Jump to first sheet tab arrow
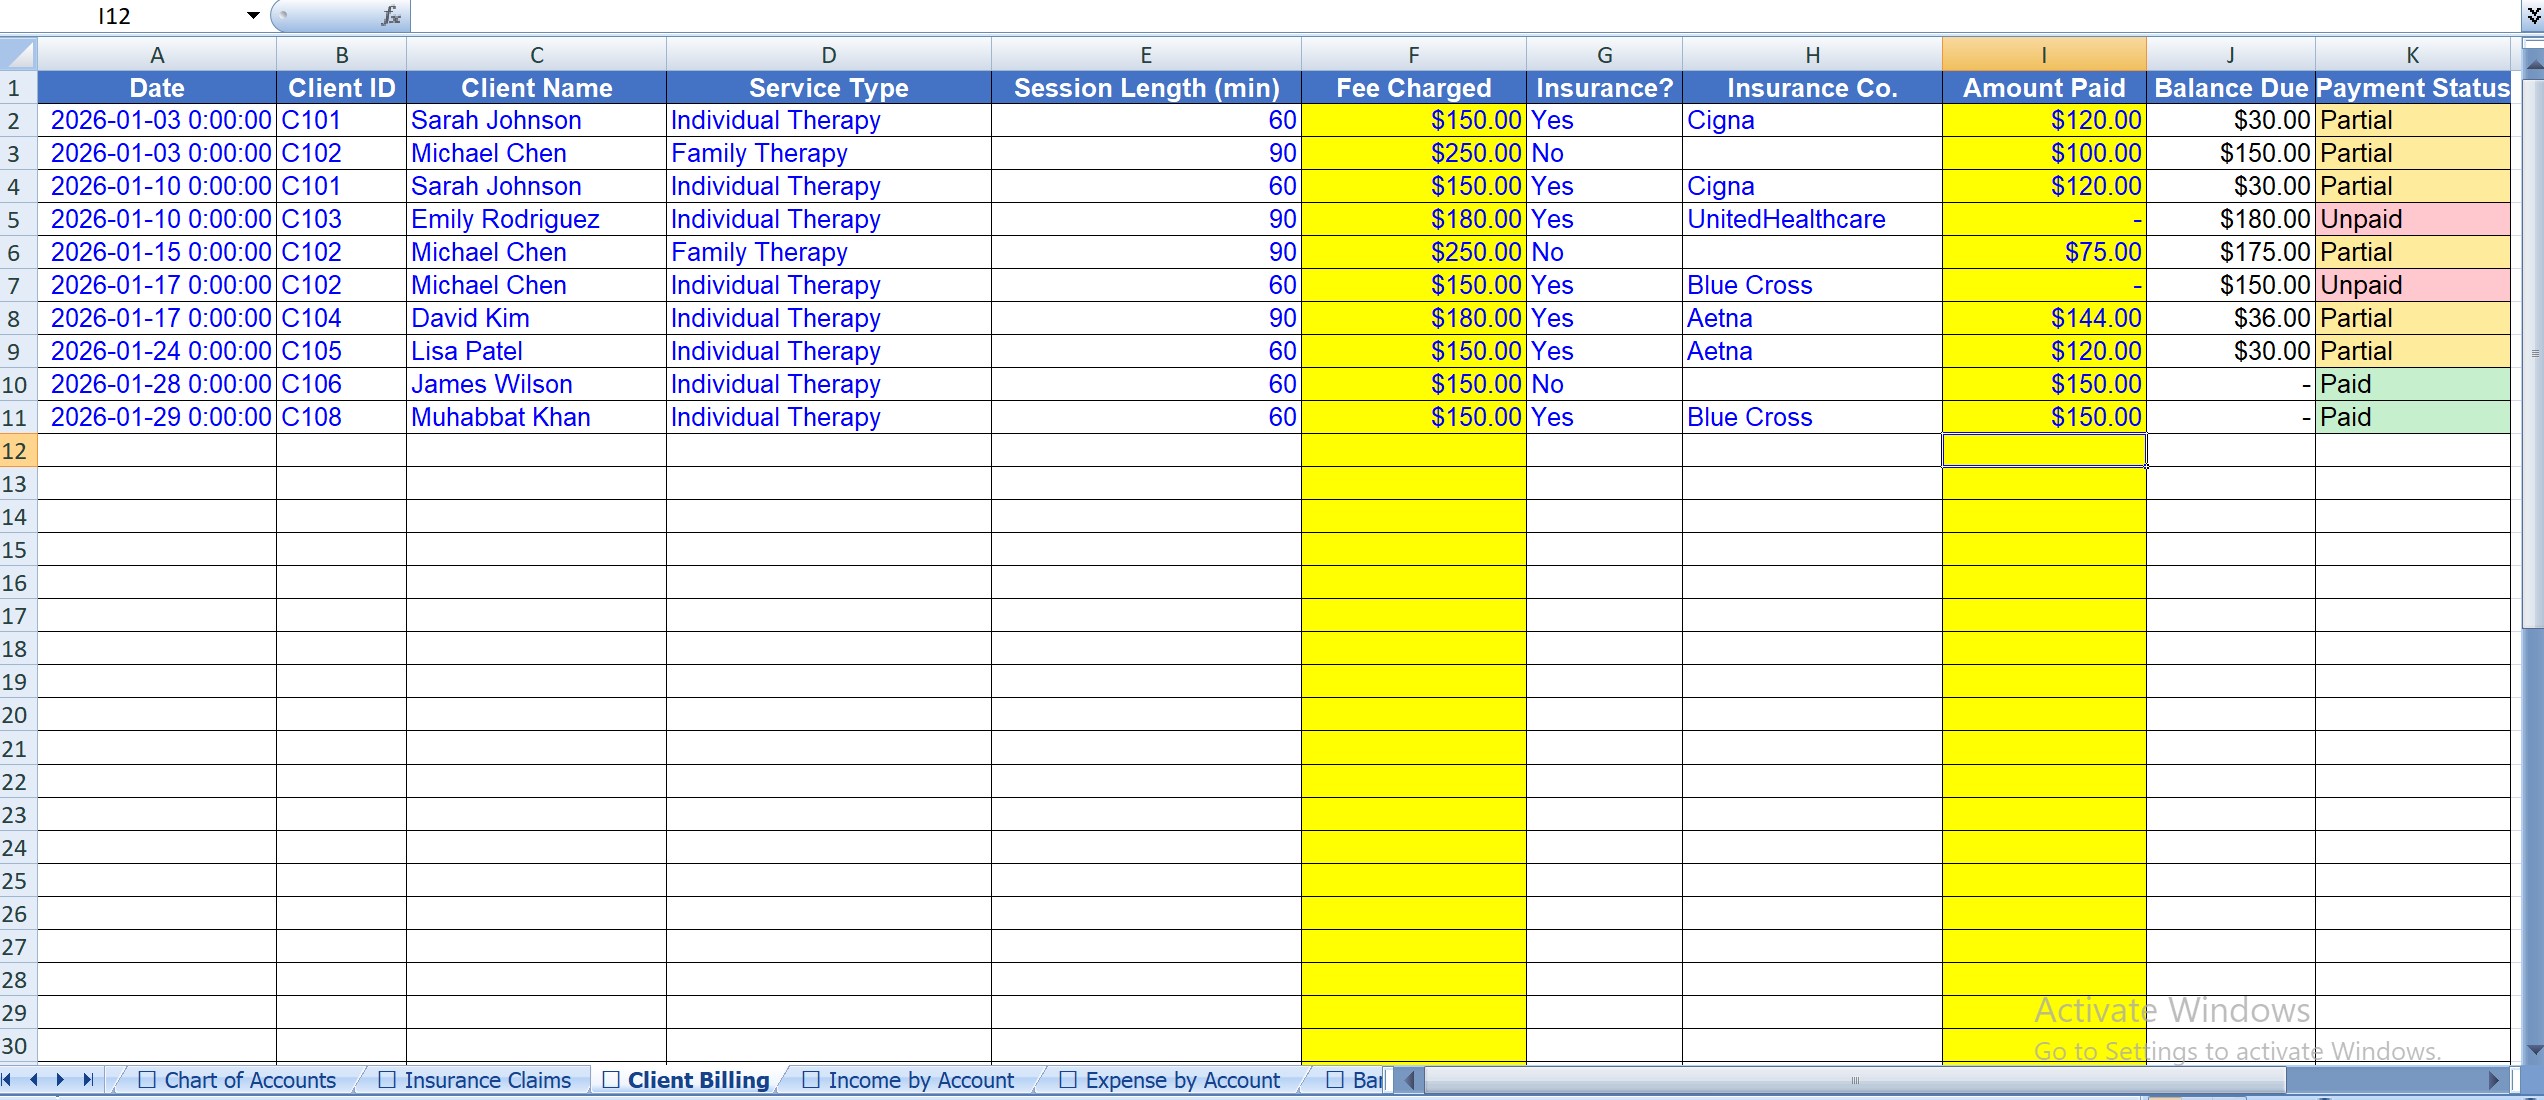2544x1100 pixels. pos(8,1080)
